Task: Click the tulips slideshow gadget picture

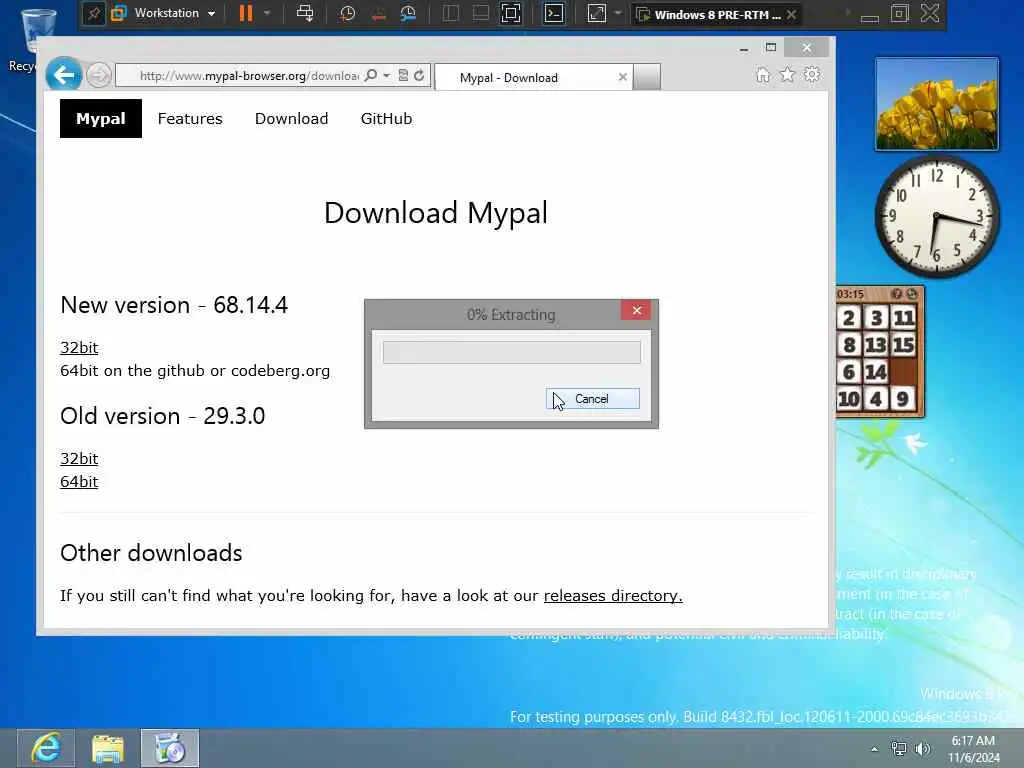Action: (x=936, y=104)
